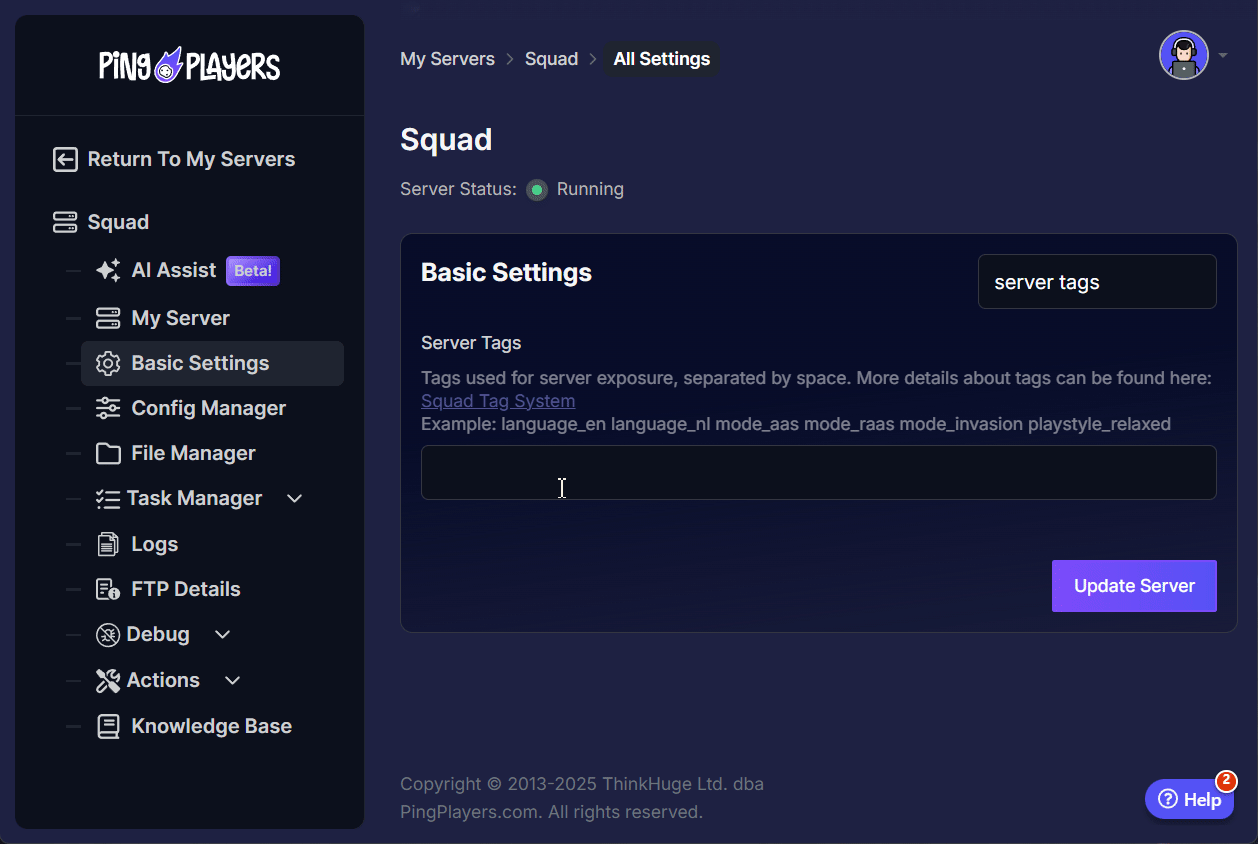The height and width of the screenshot is (844, 1258).
Task: Click the Squad entry in the sidebar tree
Action: pyautogui.click(x=118, y=222)
